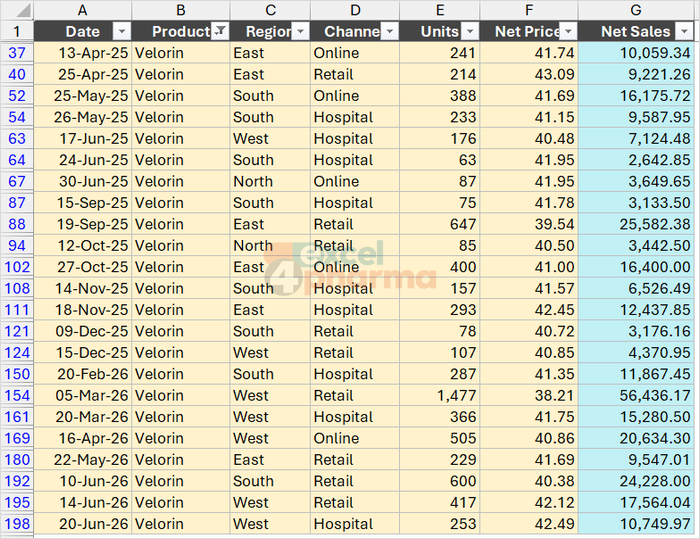Click Velorin cell in row 40

pos(181,74)
